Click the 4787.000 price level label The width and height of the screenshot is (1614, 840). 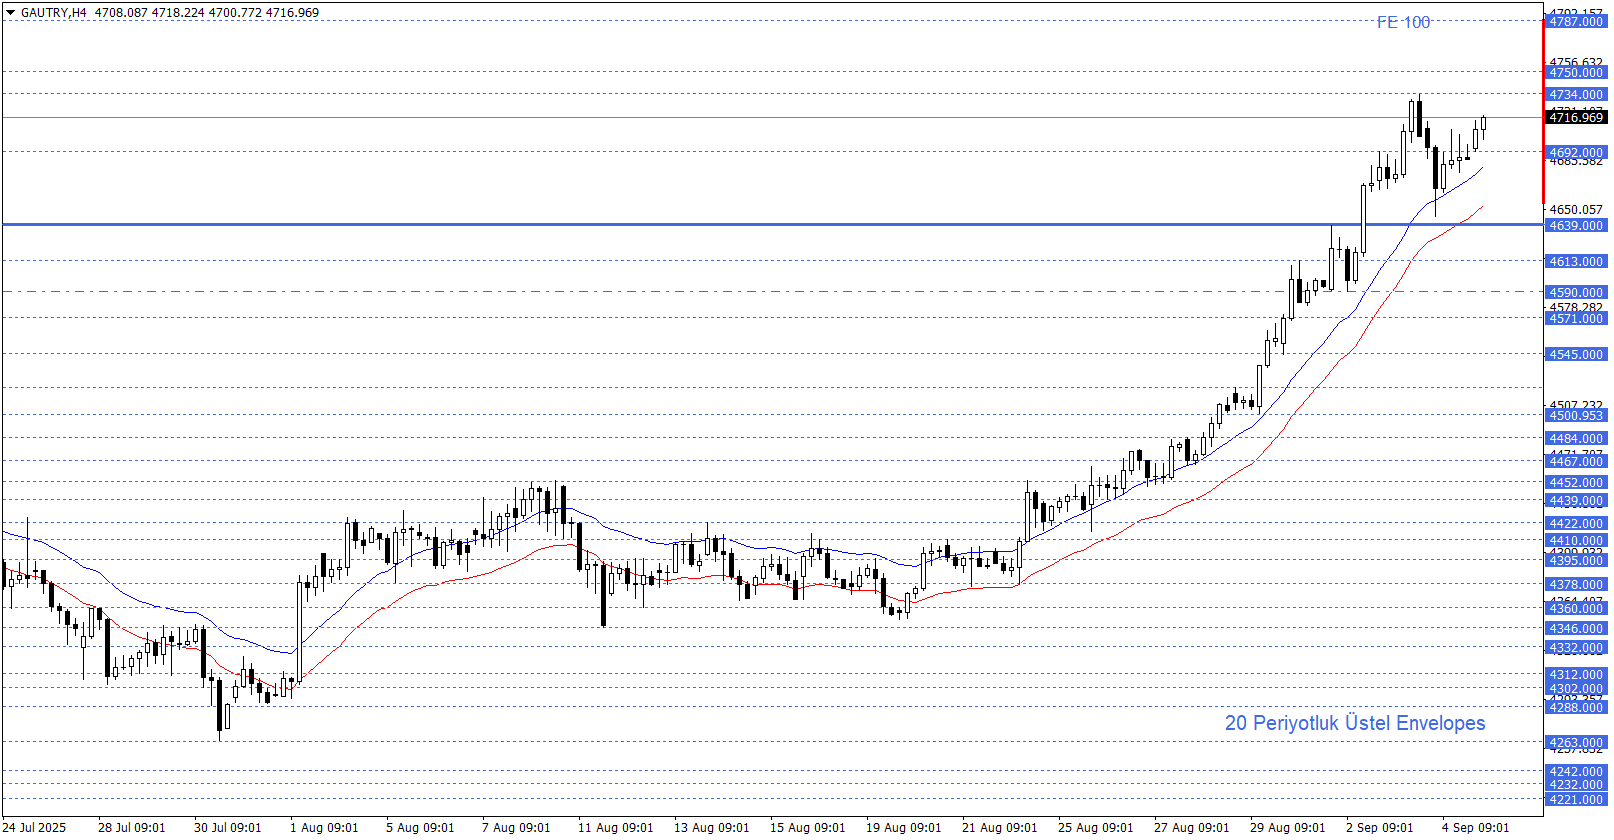tap(1576, 22)
